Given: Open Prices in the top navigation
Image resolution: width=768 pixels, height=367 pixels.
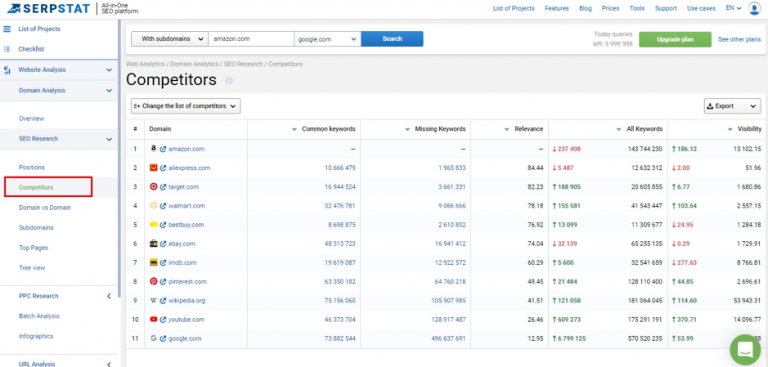Looking at the screenshot, I should pyautogui.click(x=610, y=8).
